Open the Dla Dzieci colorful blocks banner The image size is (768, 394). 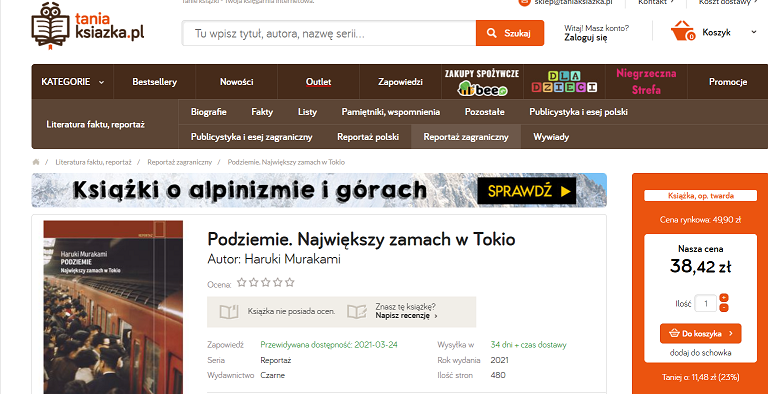tap(564, 82)
